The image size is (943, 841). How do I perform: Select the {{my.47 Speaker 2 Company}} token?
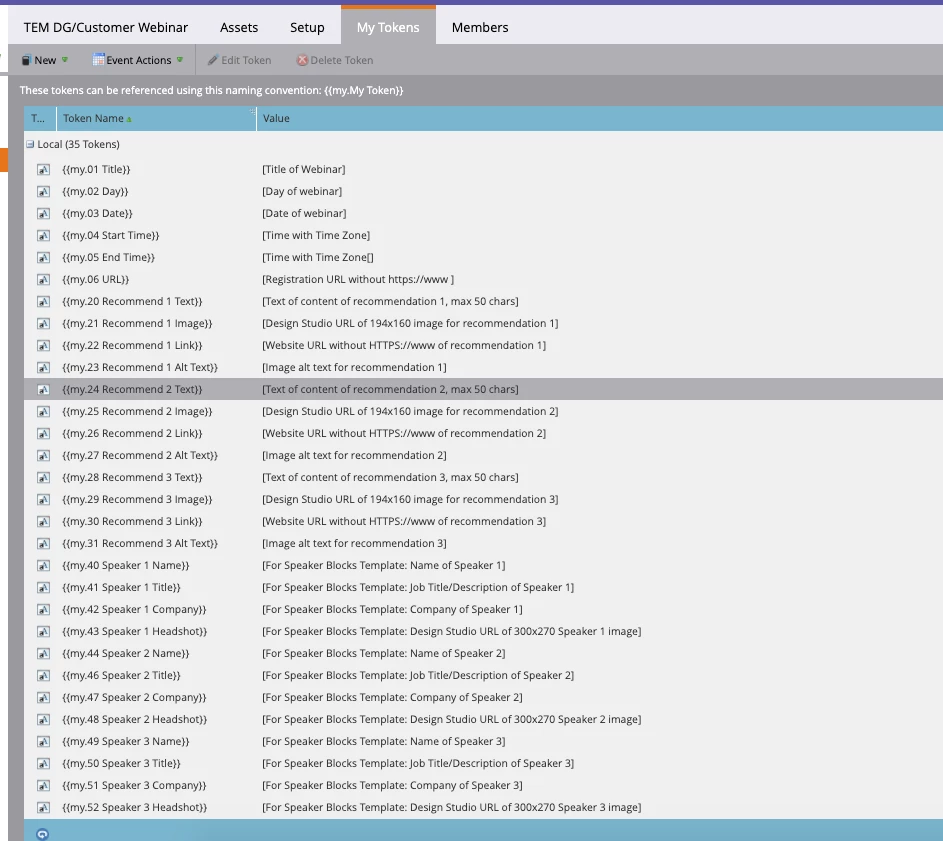click(134, 698)
